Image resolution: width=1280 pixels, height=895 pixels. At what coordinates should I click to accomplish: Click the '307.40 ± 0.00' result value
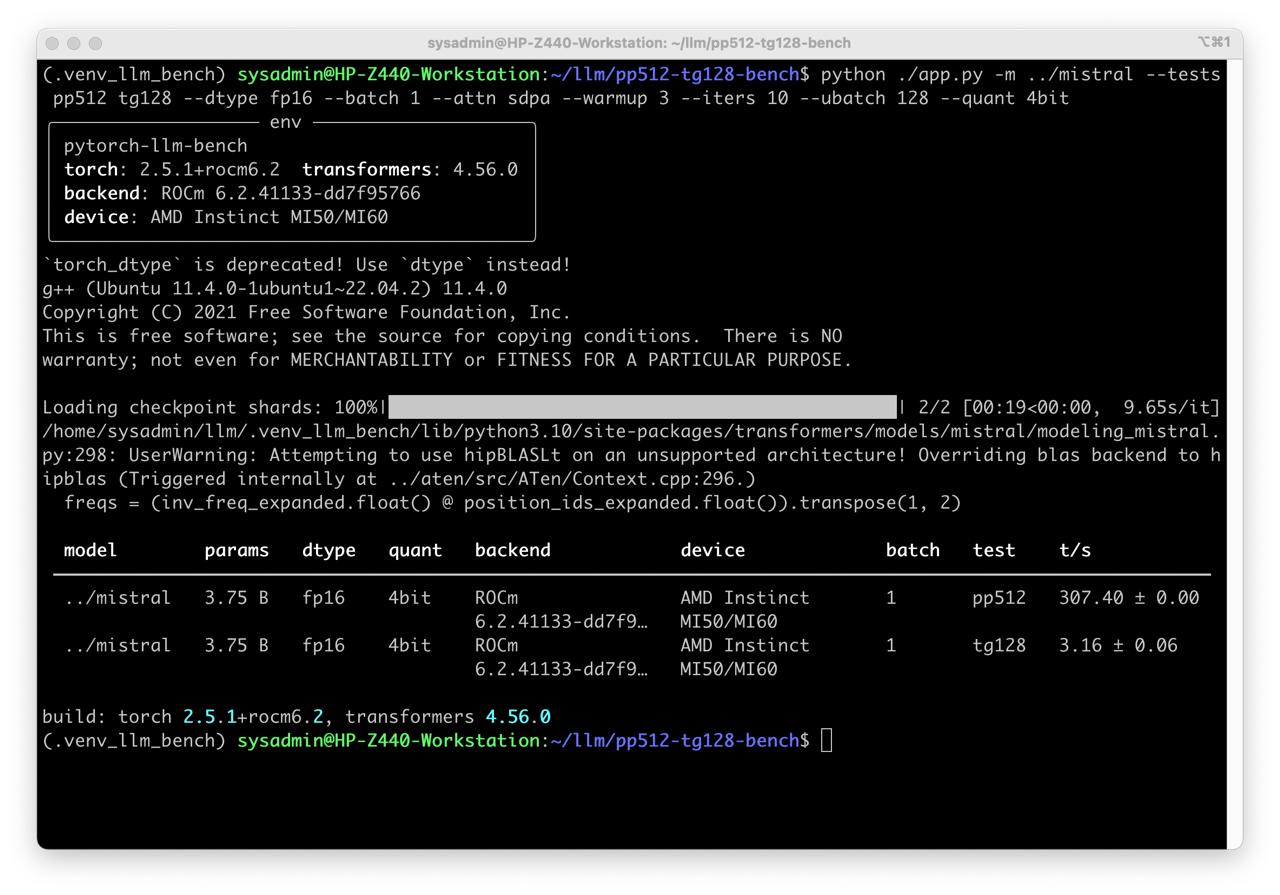1129,598
